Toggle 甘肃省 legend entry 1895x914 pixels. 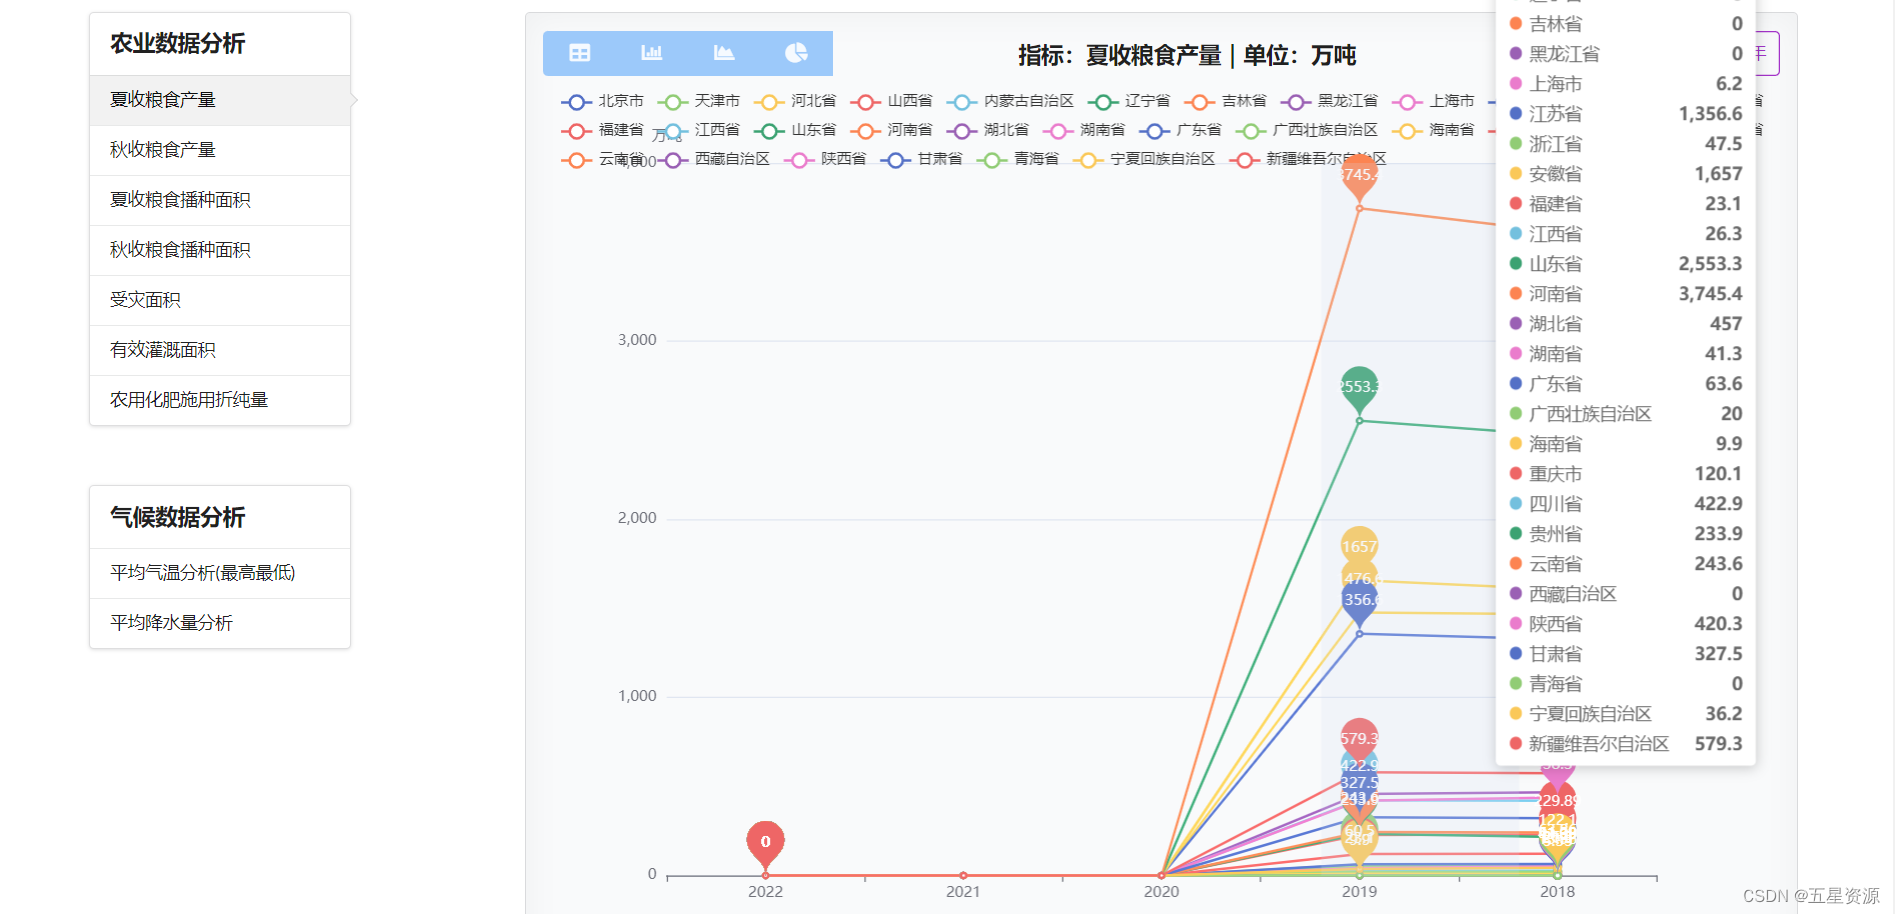pos(921,159)
